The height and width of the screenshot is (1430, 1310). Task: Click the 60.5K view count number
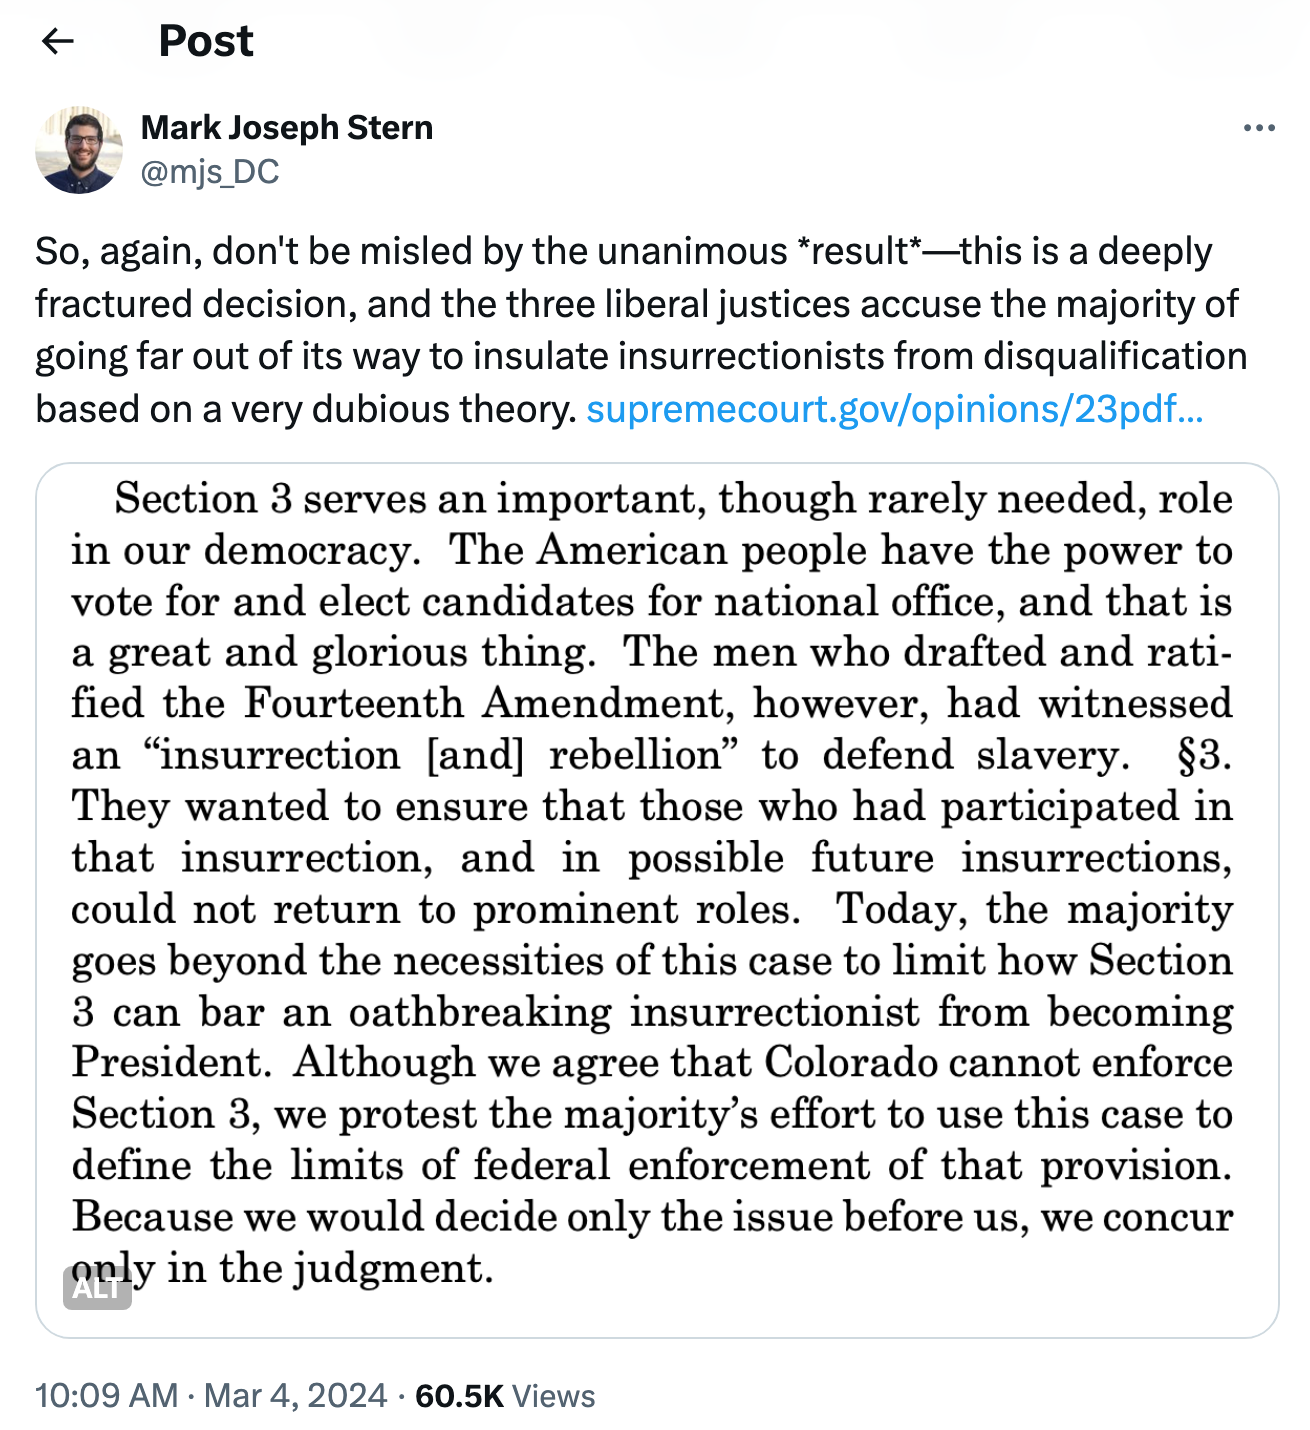click(459, 1395)
